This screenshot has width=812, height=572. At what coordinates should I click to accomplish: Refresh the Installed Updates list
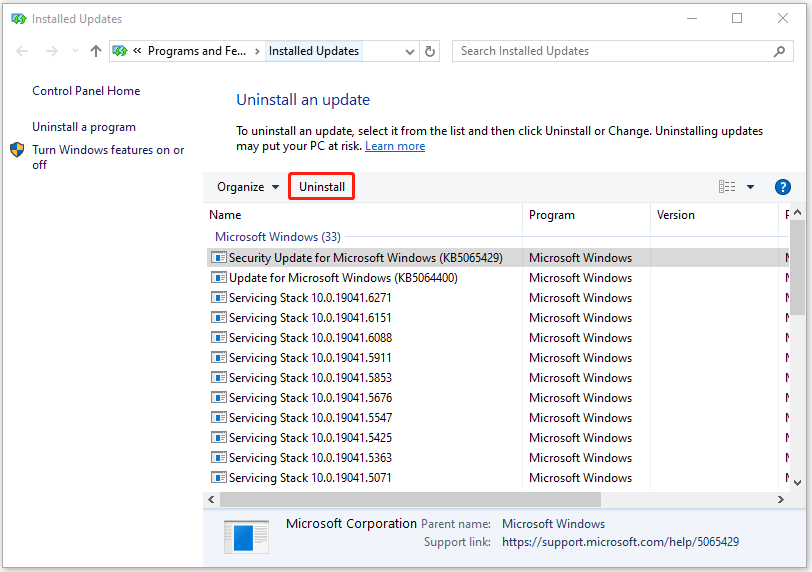click(x=430, y=51)
